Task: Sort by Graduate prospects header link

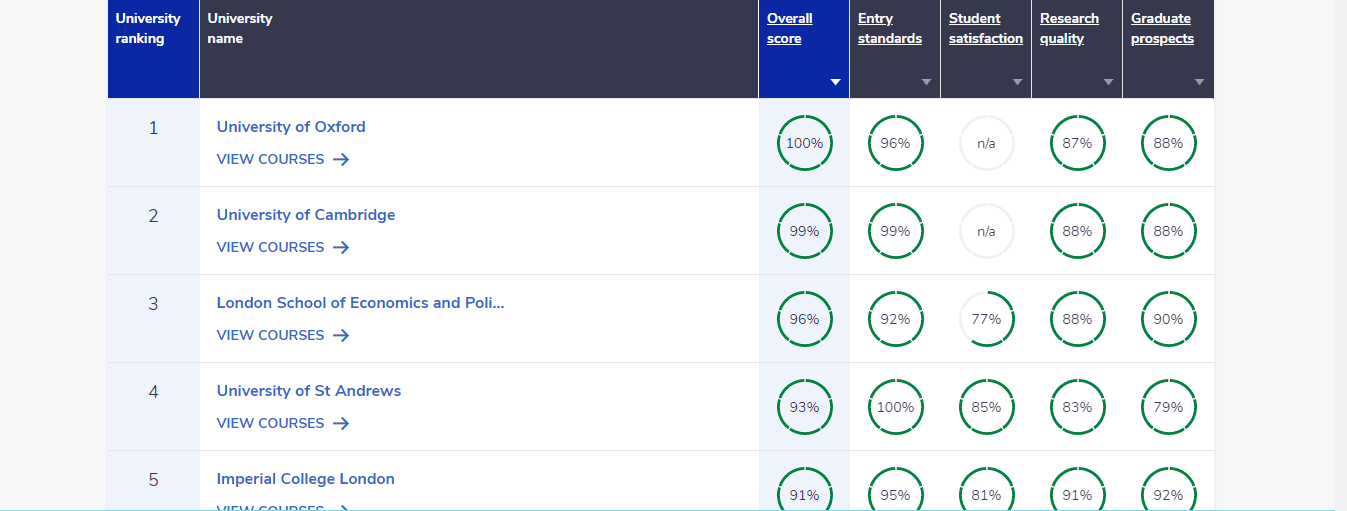Action: (1162, 29)
